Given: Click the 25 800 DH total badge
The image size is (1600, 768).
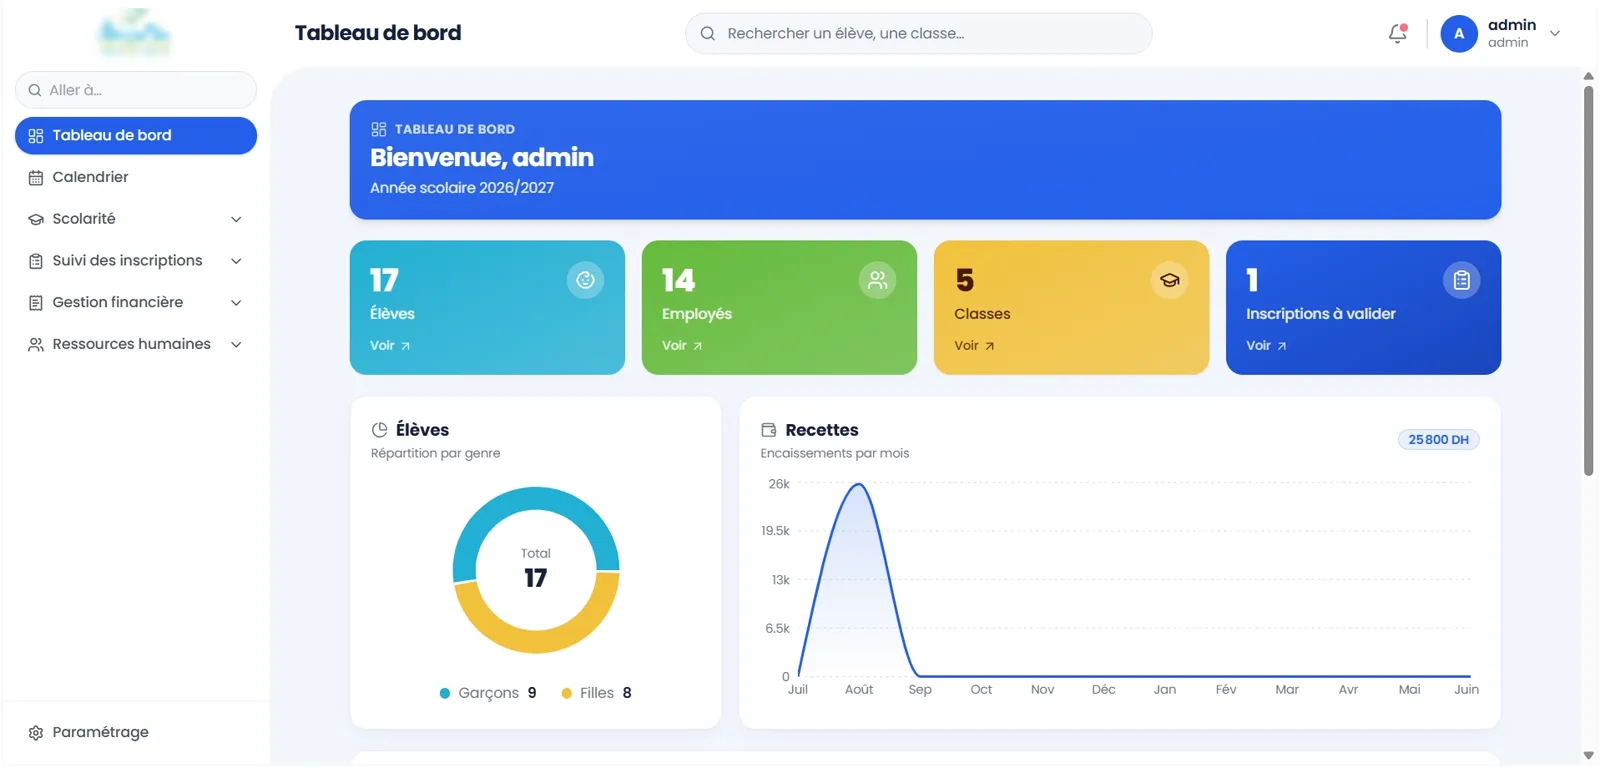Looking at the screenshot, I should coord(1438,440).
